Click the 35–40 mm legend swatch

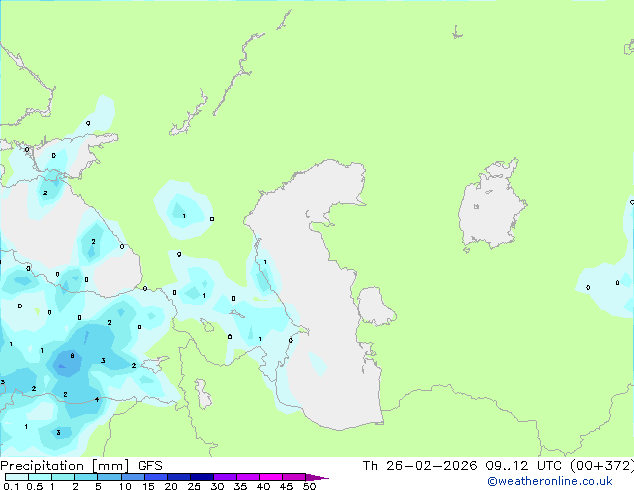[x=247, y=477]
